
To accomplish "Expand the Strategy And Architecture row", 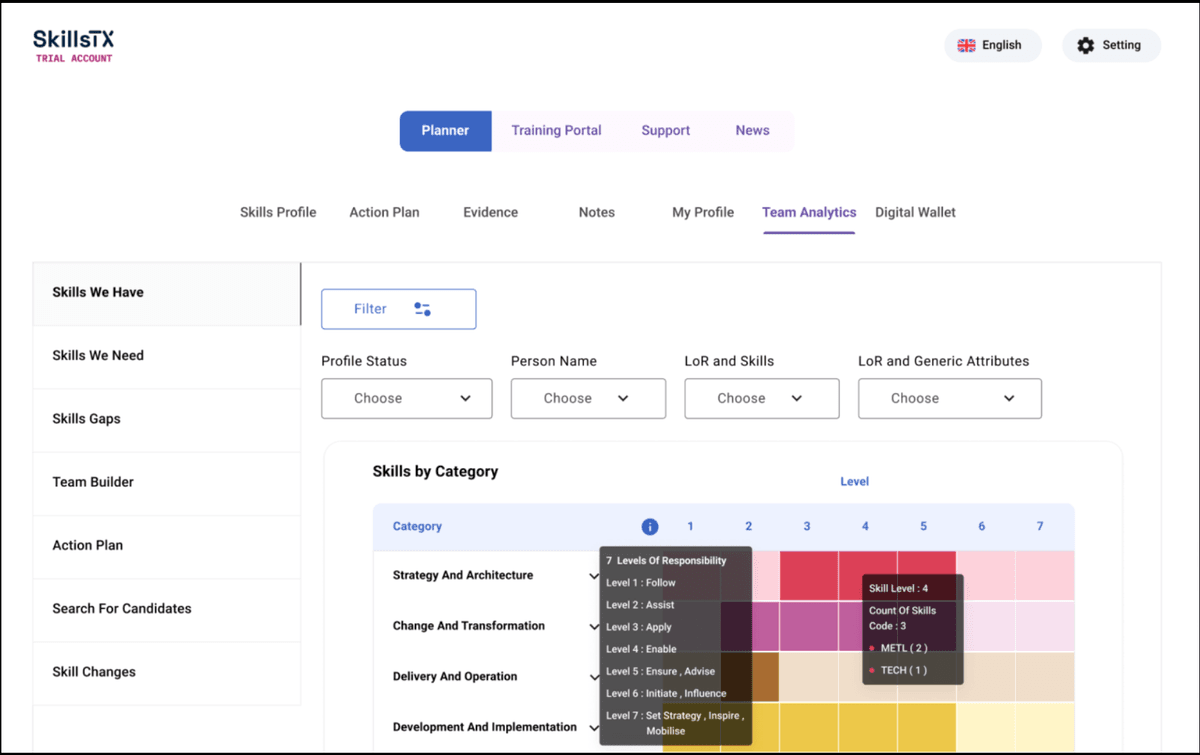I will click(x=594, y=576).
